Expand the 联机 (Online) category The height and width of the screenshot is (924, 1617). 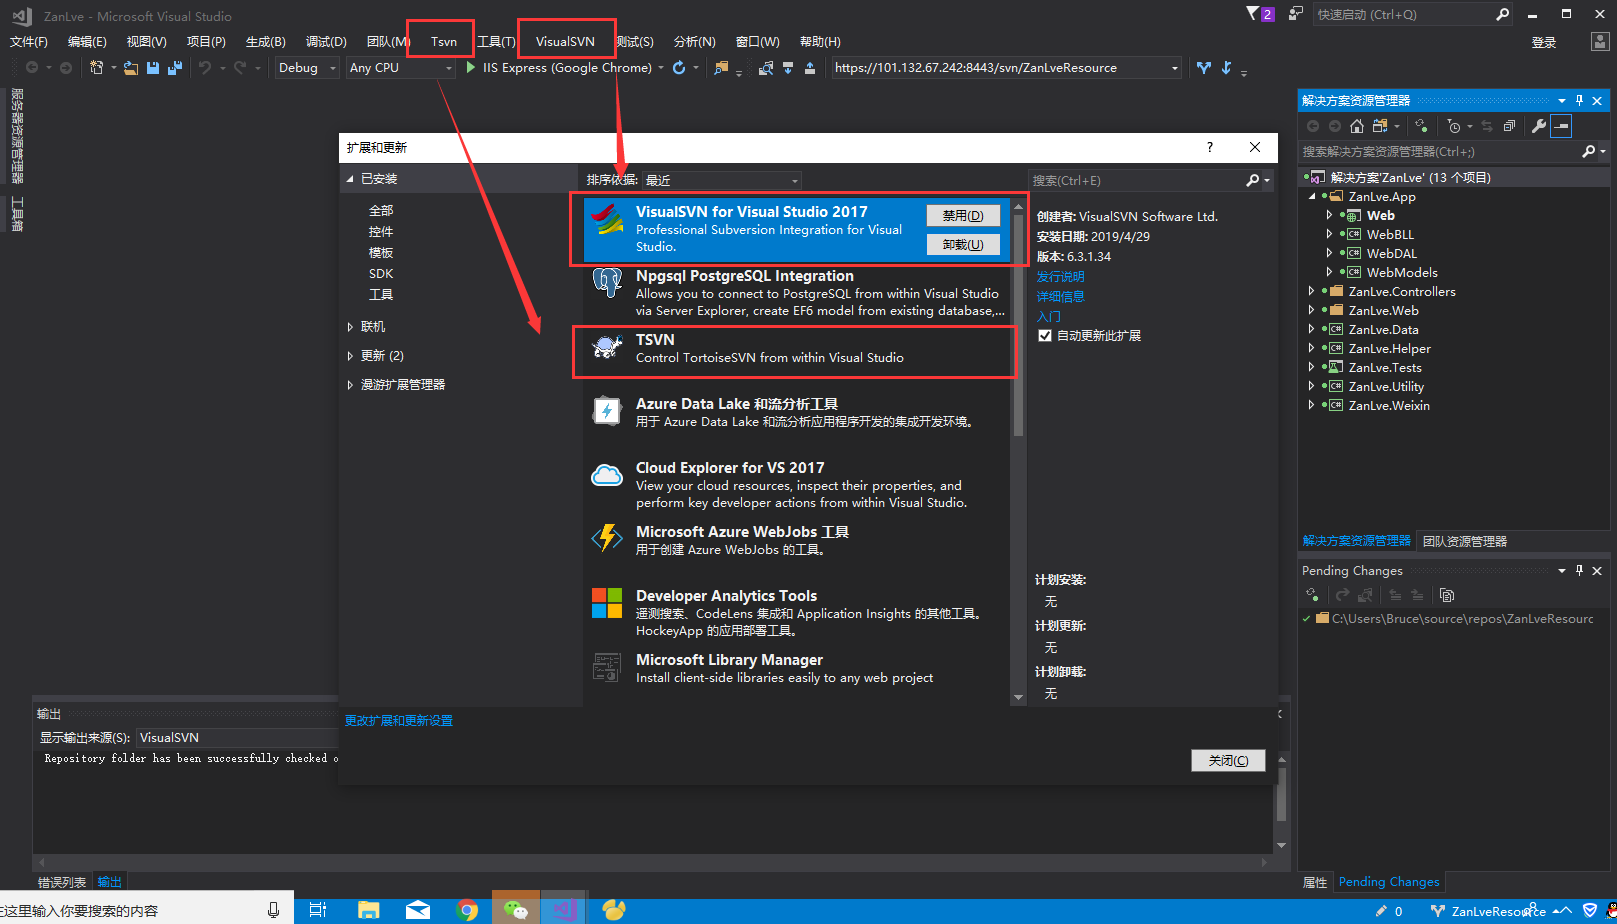350,327
